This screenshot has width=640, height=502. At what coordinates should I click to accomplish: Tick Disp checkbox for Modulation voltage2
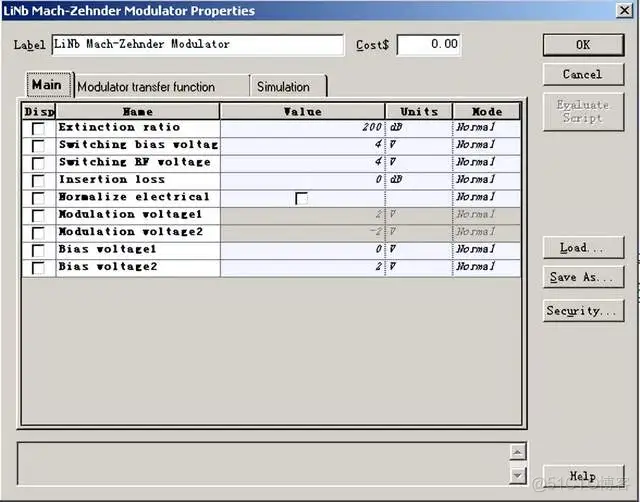(x=38, y=233)
